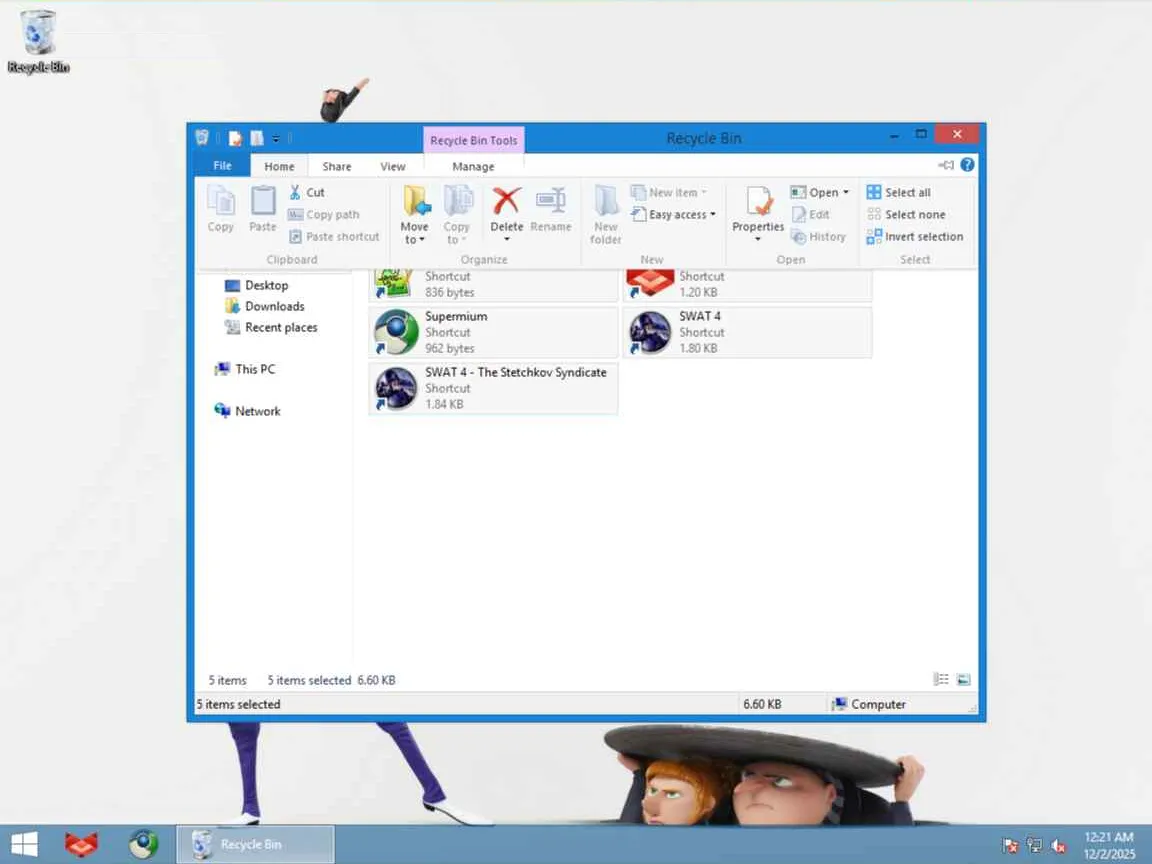The image size is (1152, 864).
Task: Open Supermium from the taskbar
Action: pos(143,844)
